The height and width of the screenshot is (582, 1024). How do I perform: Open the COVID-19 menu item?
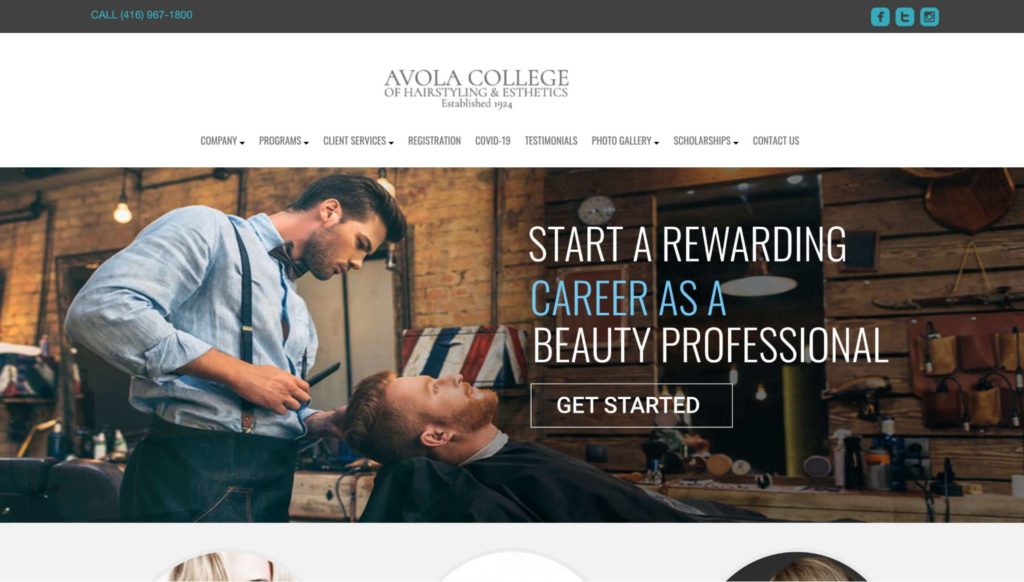click(x=492, y=140)
